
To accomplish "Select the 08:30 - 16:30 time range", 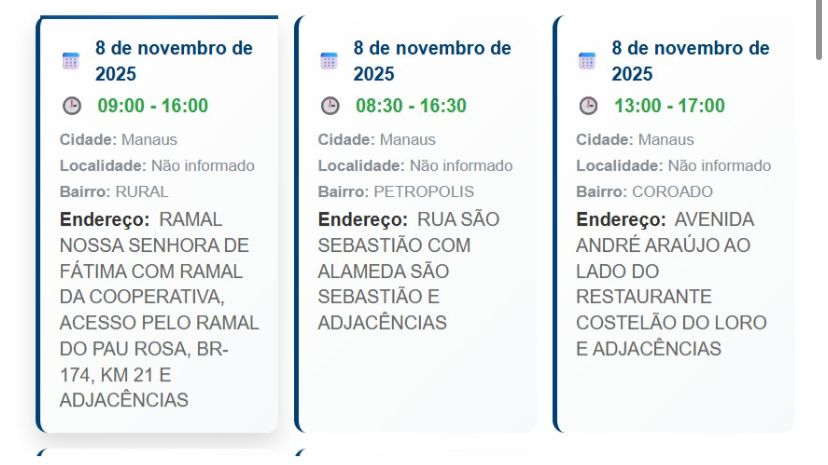I will click(411, 106).
